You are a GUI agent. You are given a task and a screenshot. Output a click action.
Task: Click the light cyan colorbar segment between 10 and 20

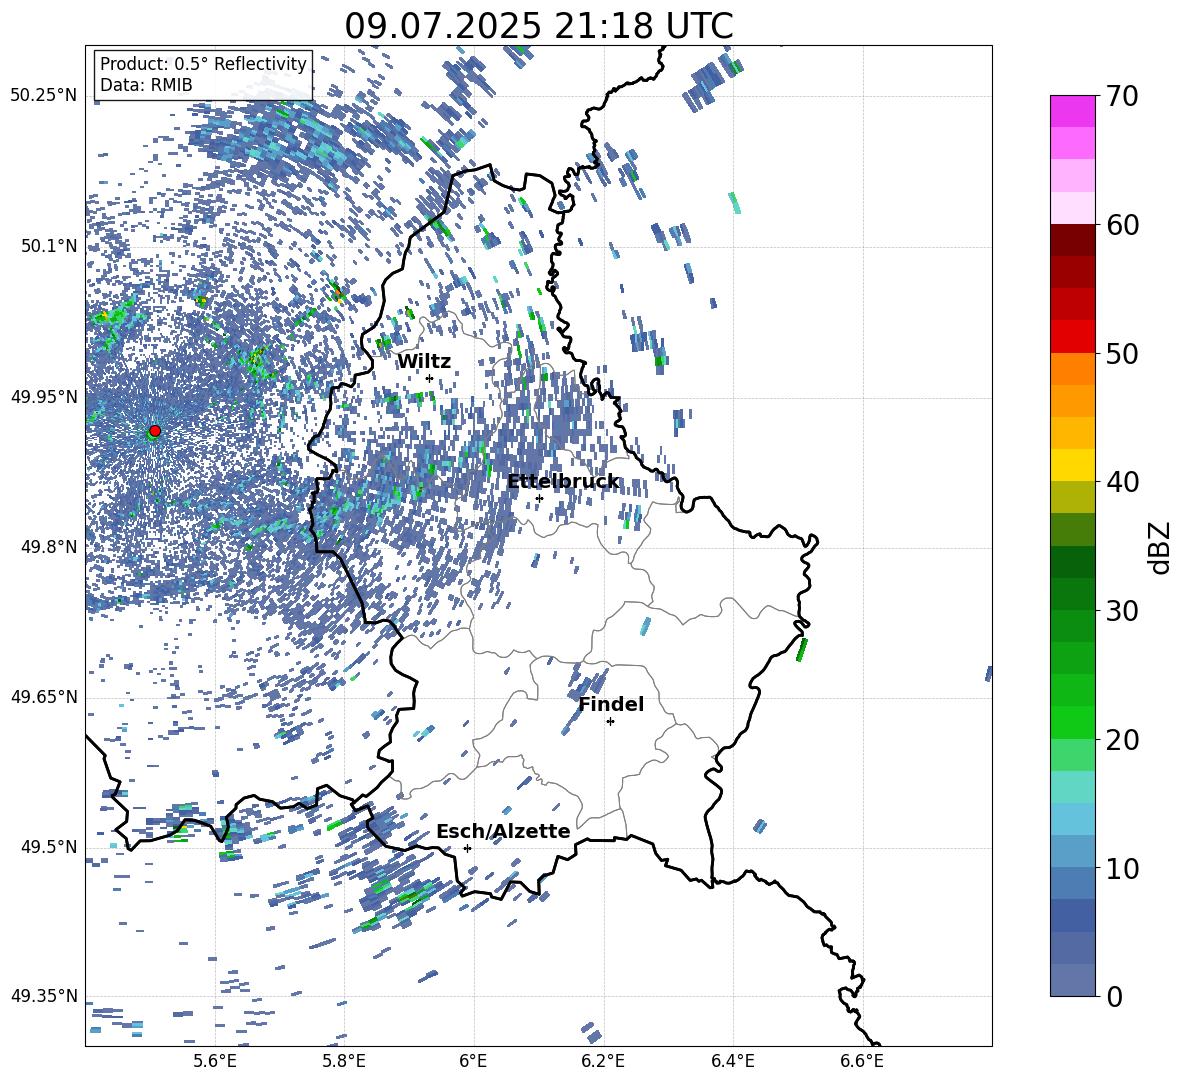pyautogui.click(x=1073, y=787)
